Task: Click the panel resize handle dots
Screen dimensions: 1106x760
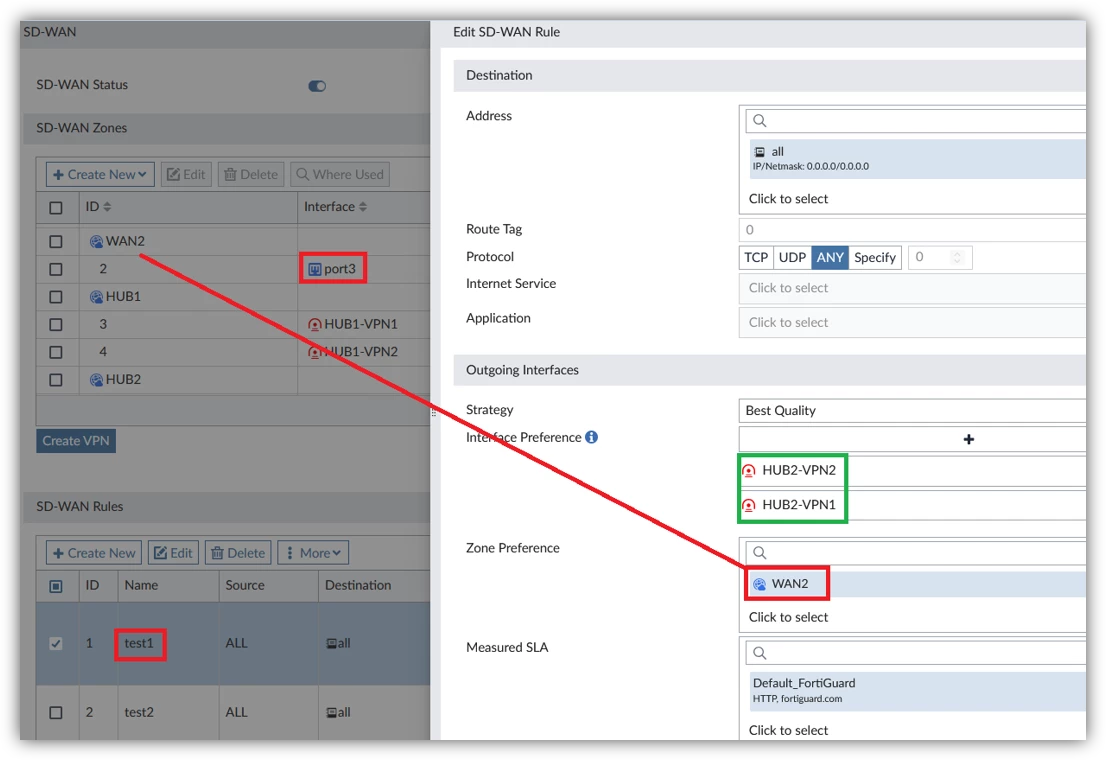Action: 433,413
